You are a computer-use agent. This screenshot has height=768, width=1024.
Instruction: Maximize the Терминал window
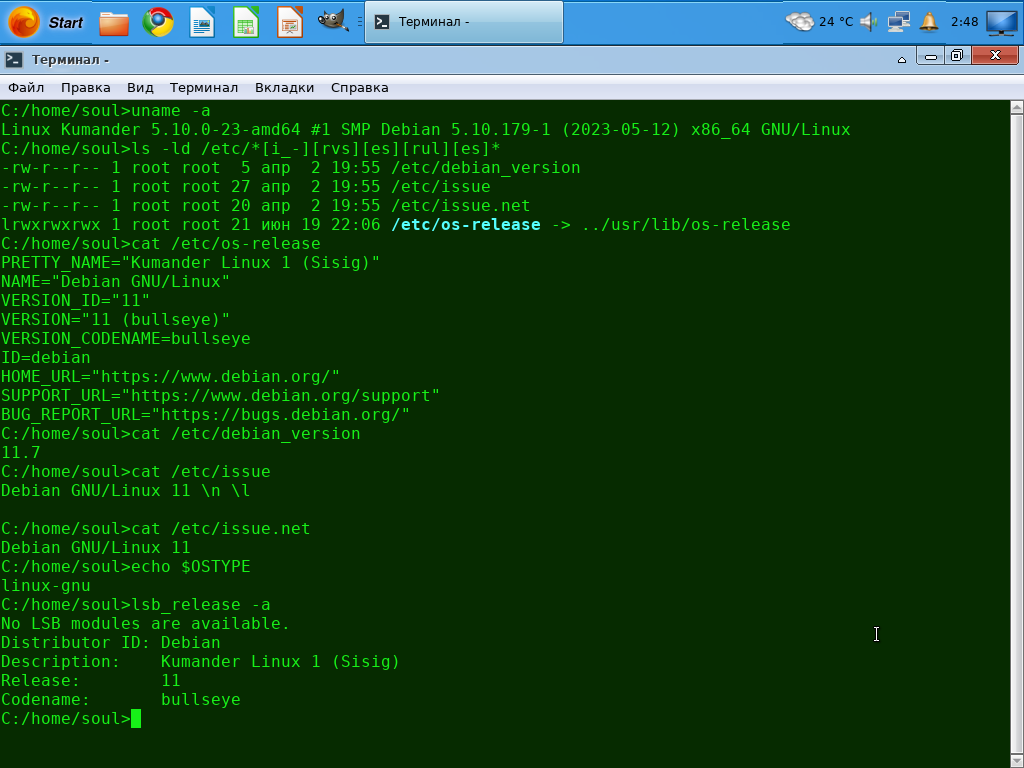957,56
